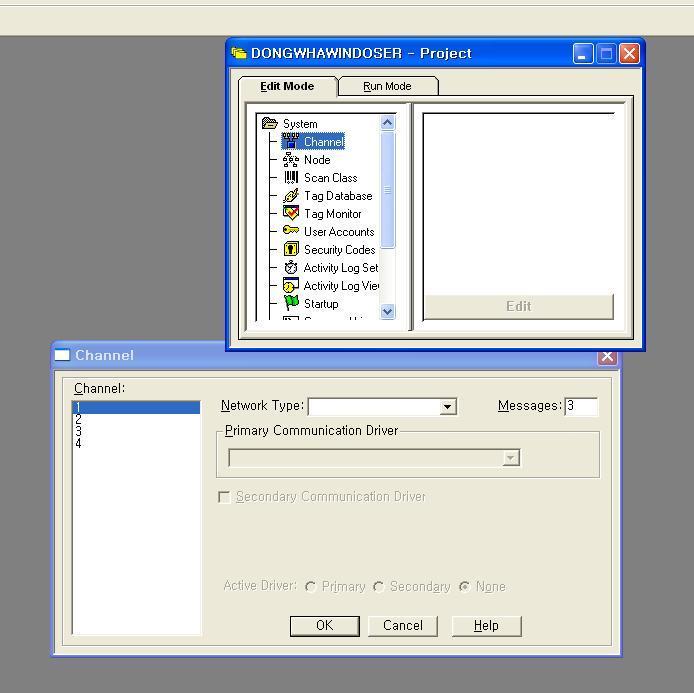Open the Primary Communication Driver dropdown
The width and height of the screenshot is (694, 693).
click(510, 458)
